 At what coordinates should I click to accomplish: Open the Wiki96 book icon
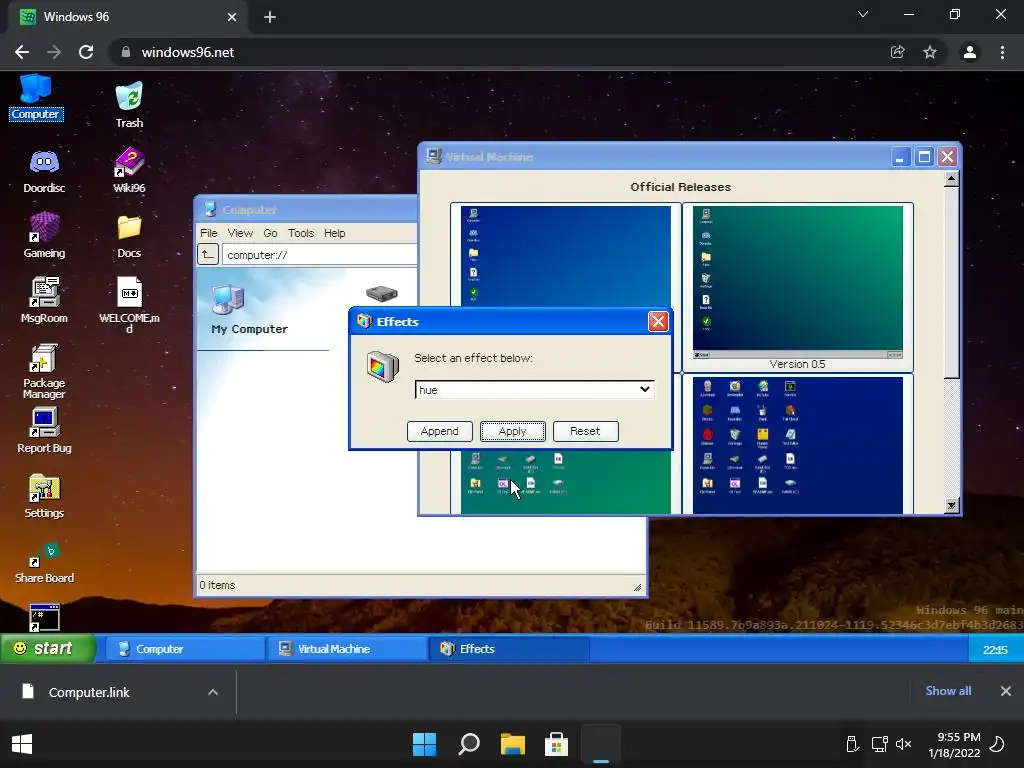[x=129, y=170]
